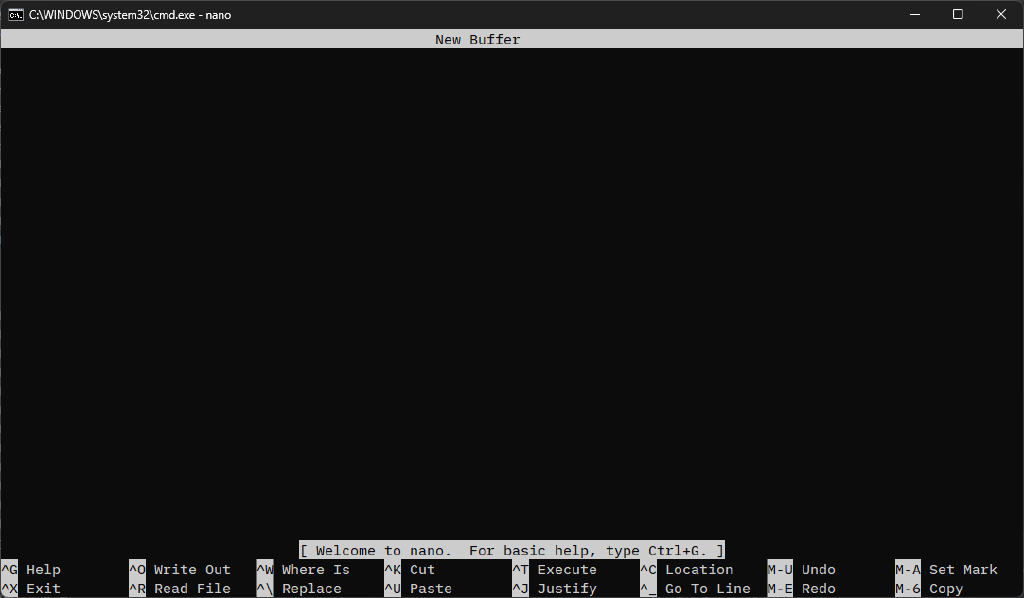This screenshot has height=598, width=1024.
Task: Click the Go To Line shortcut
Action: point(695,589)
